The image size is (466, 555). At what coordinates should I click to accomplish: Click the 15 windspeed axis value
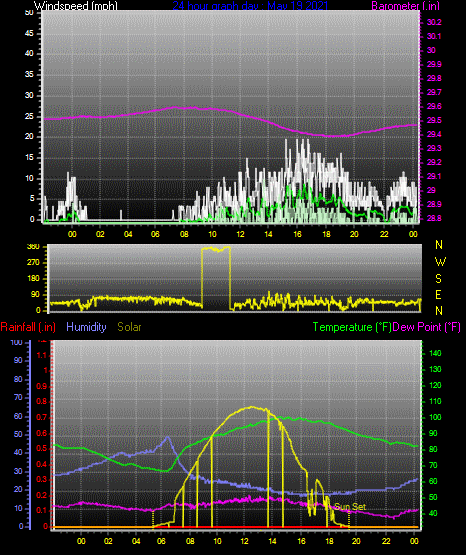pos(29,158)
